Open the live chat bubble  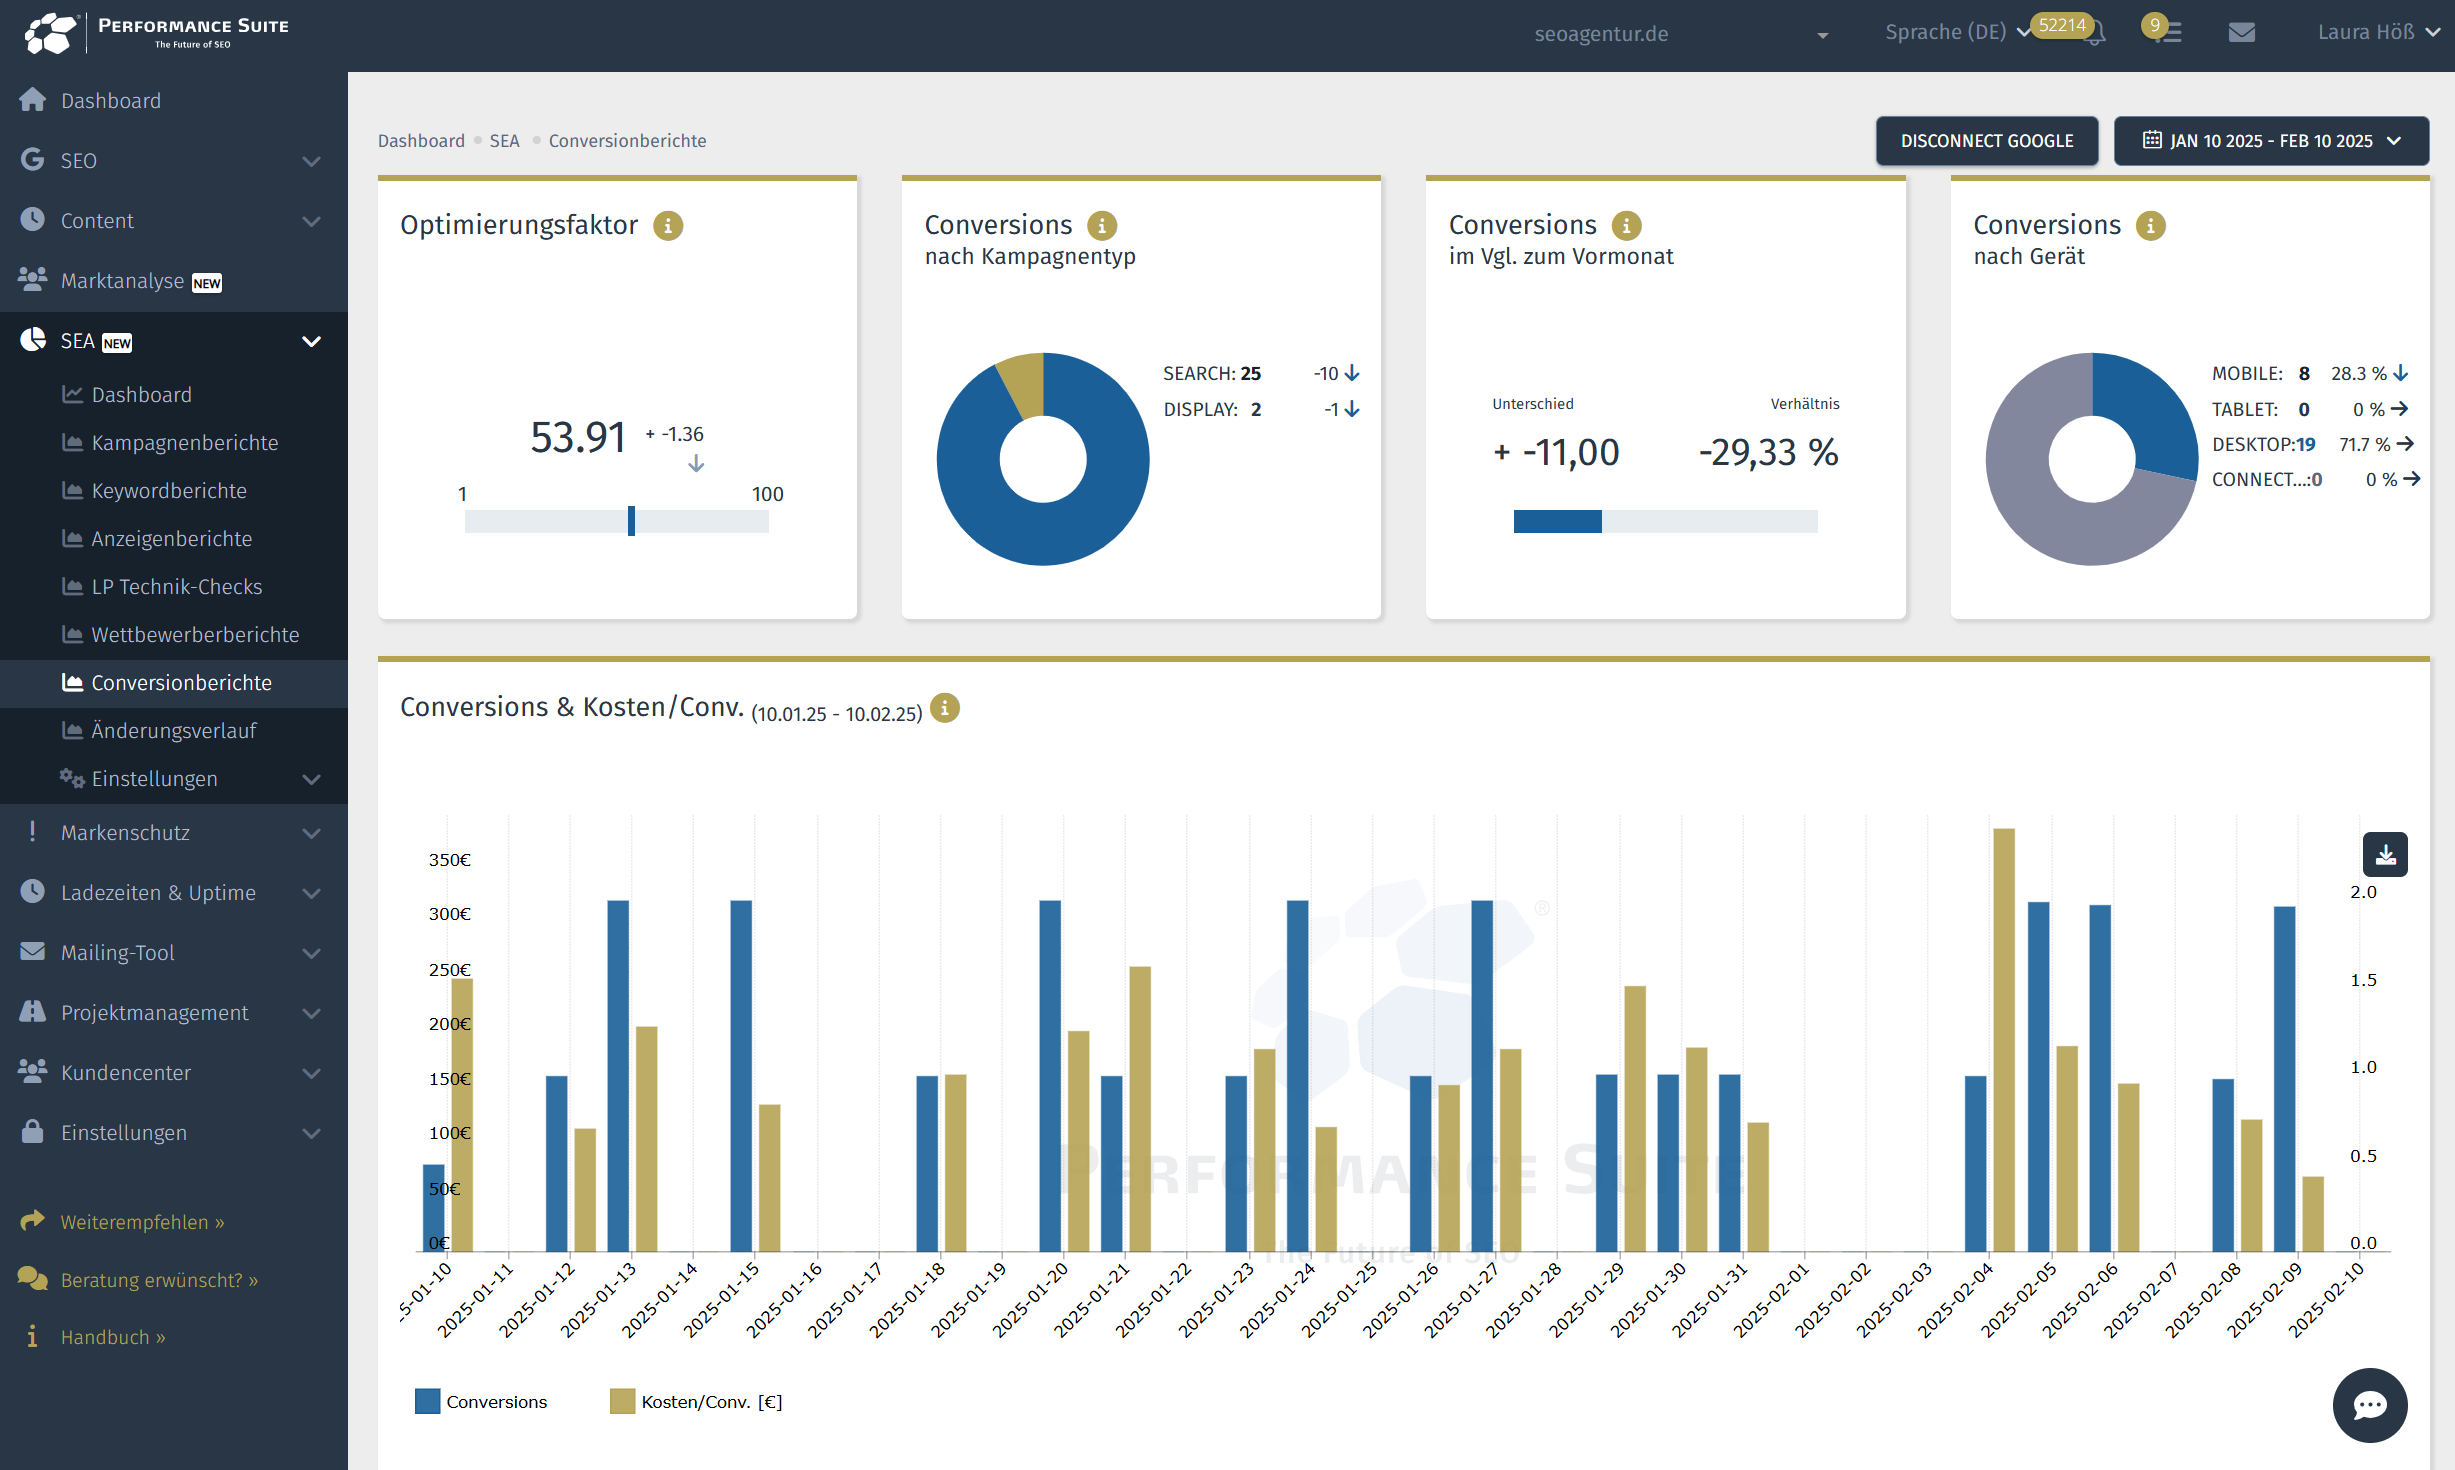[2369, 1405]
